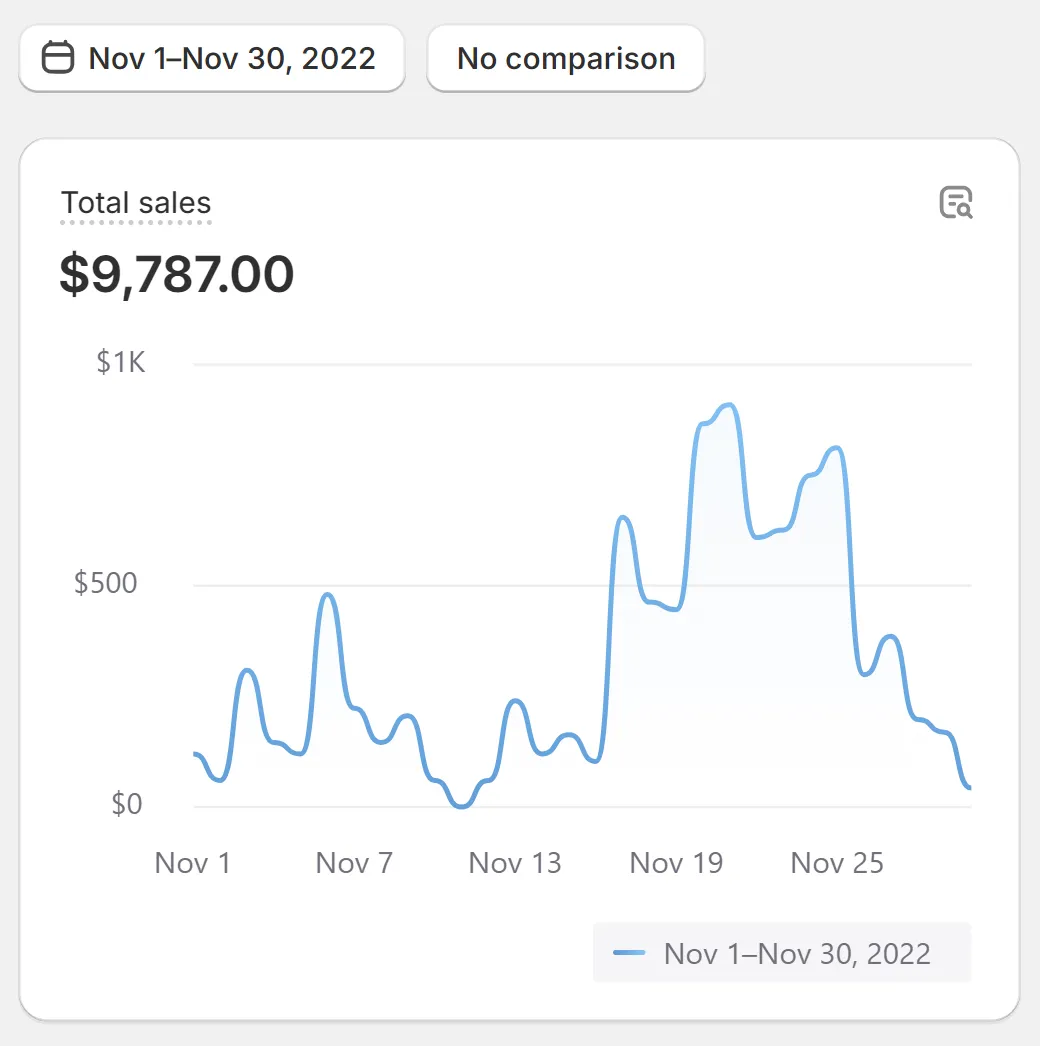
Task: Click the Nov 7 x-axis label
Action: pyautogui.click(x=354, y=863)
